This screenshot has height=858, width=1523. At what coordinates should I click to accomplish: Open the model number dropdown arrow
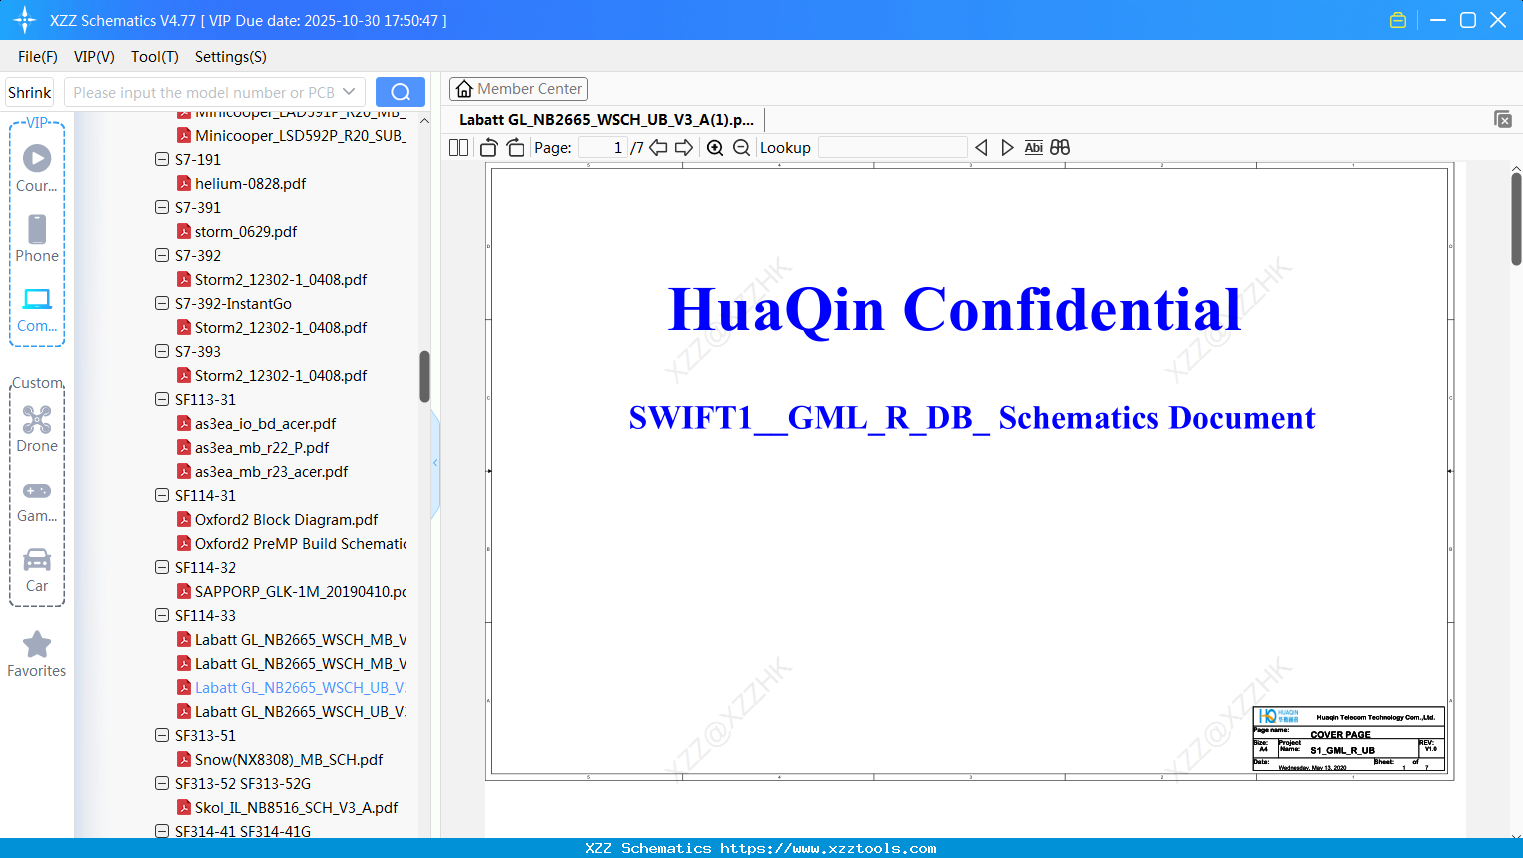tap(349, 92)
